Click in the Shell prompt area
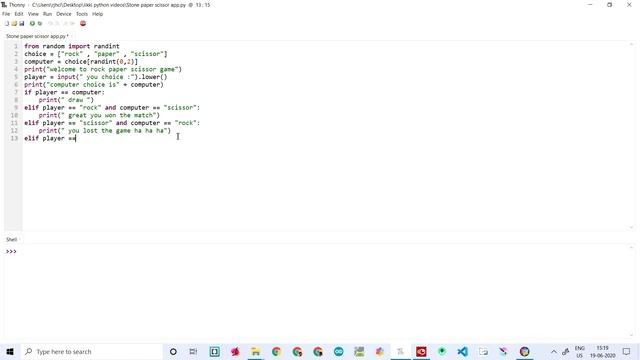 [x=318, y=290]
